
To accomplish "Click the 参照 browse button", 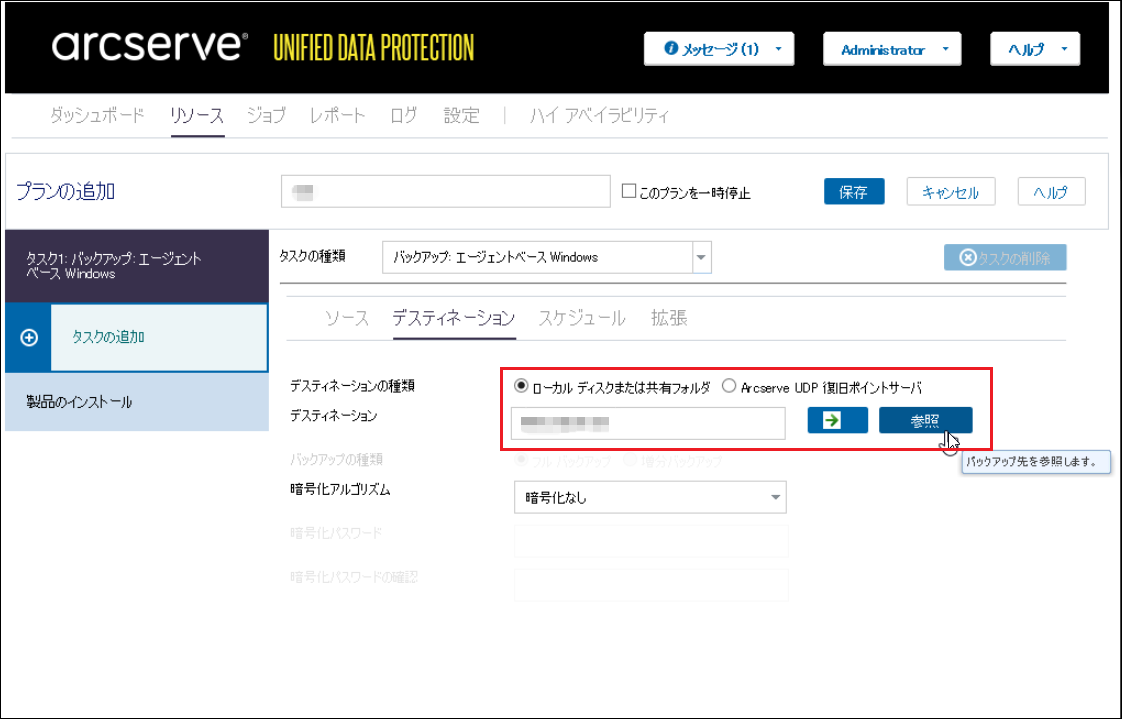I will (925, 421).
